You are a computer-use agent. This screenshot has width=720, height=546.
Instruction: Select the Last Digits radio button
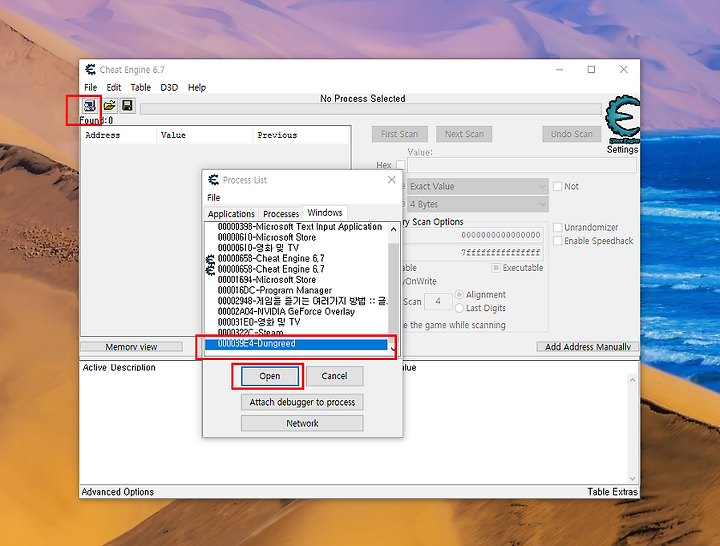click(x=459, y=308)
